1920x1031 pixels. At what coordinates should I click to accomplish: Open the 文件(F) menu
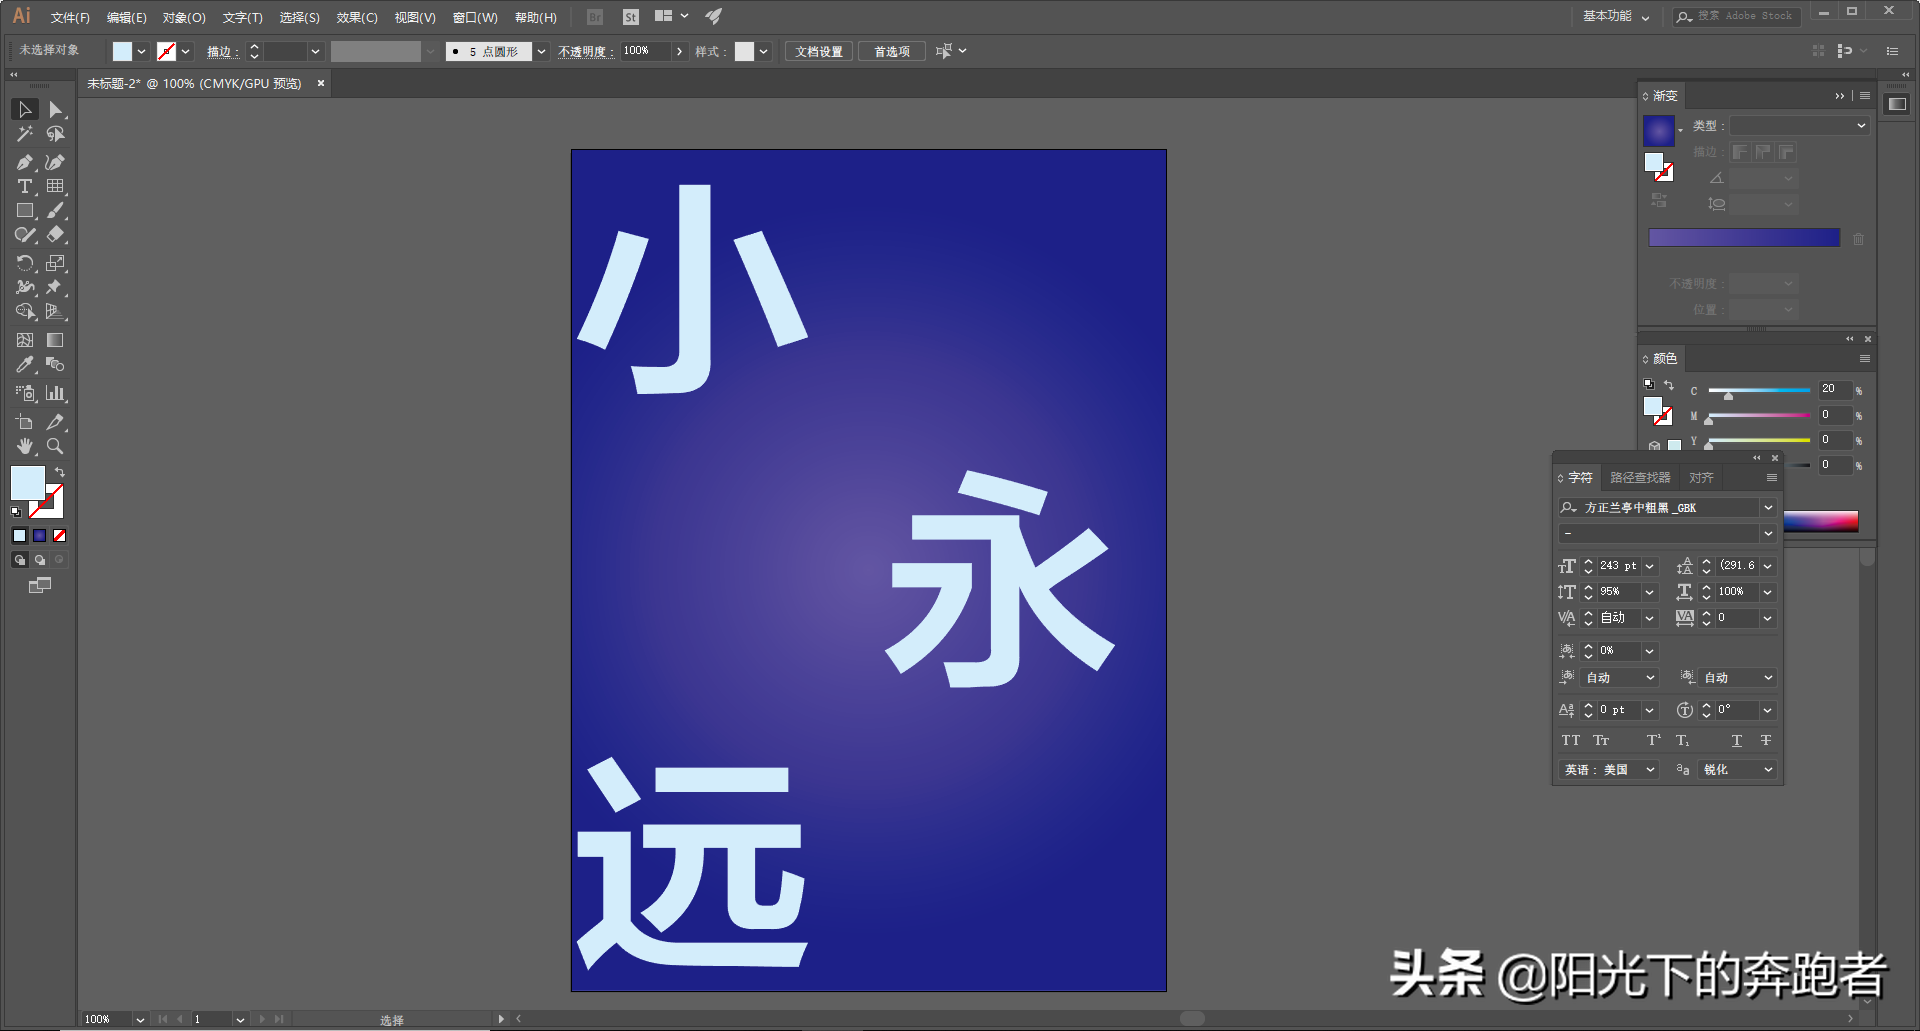click(x=70, y=18)
